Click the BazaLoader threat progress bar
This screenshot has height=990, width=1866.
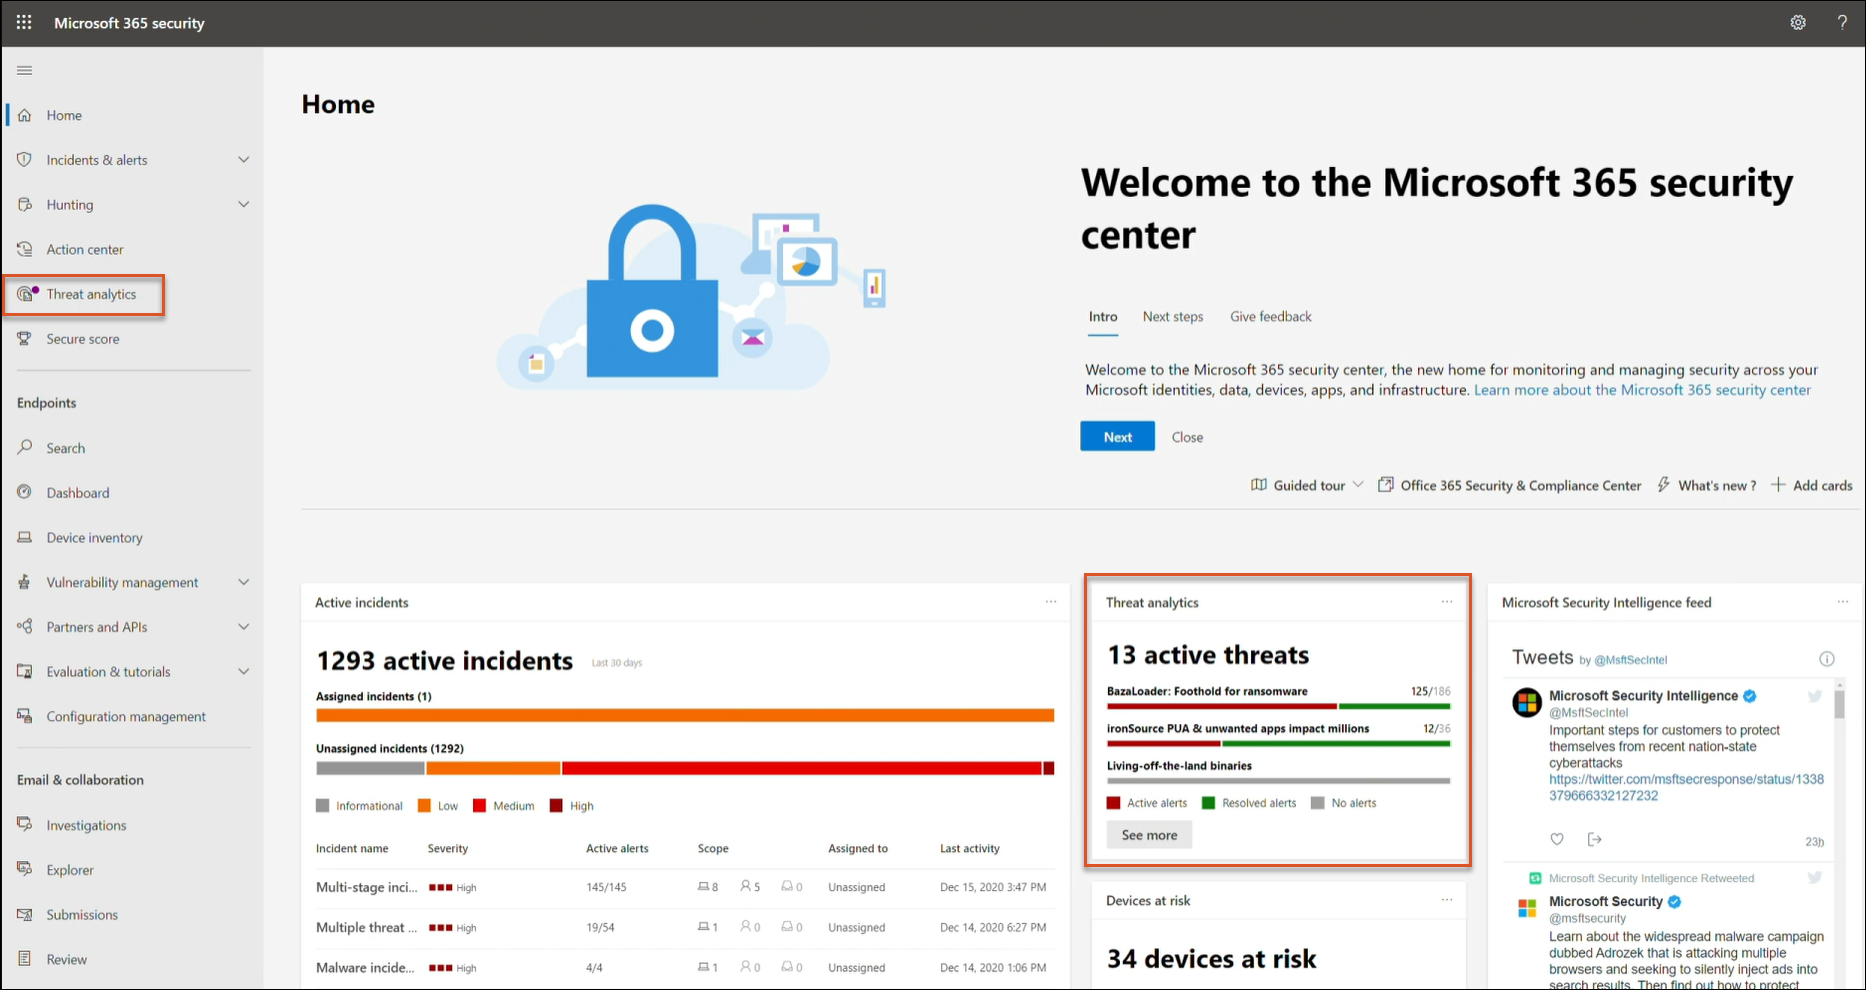pyautogui.click(x=1278, y=706)
